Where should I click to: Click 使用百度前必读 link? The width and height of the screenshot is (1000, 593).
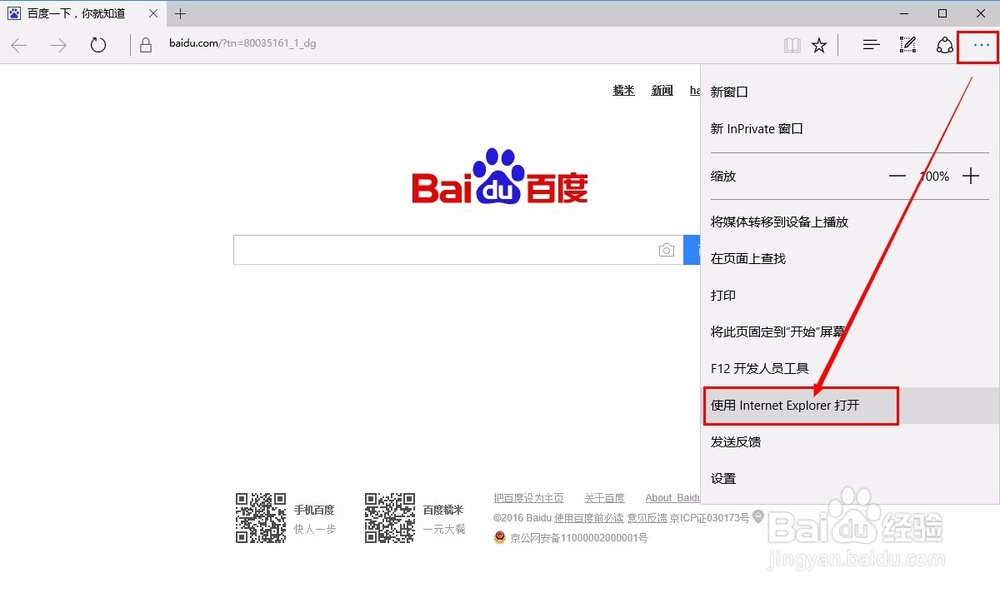coord(589,518)
